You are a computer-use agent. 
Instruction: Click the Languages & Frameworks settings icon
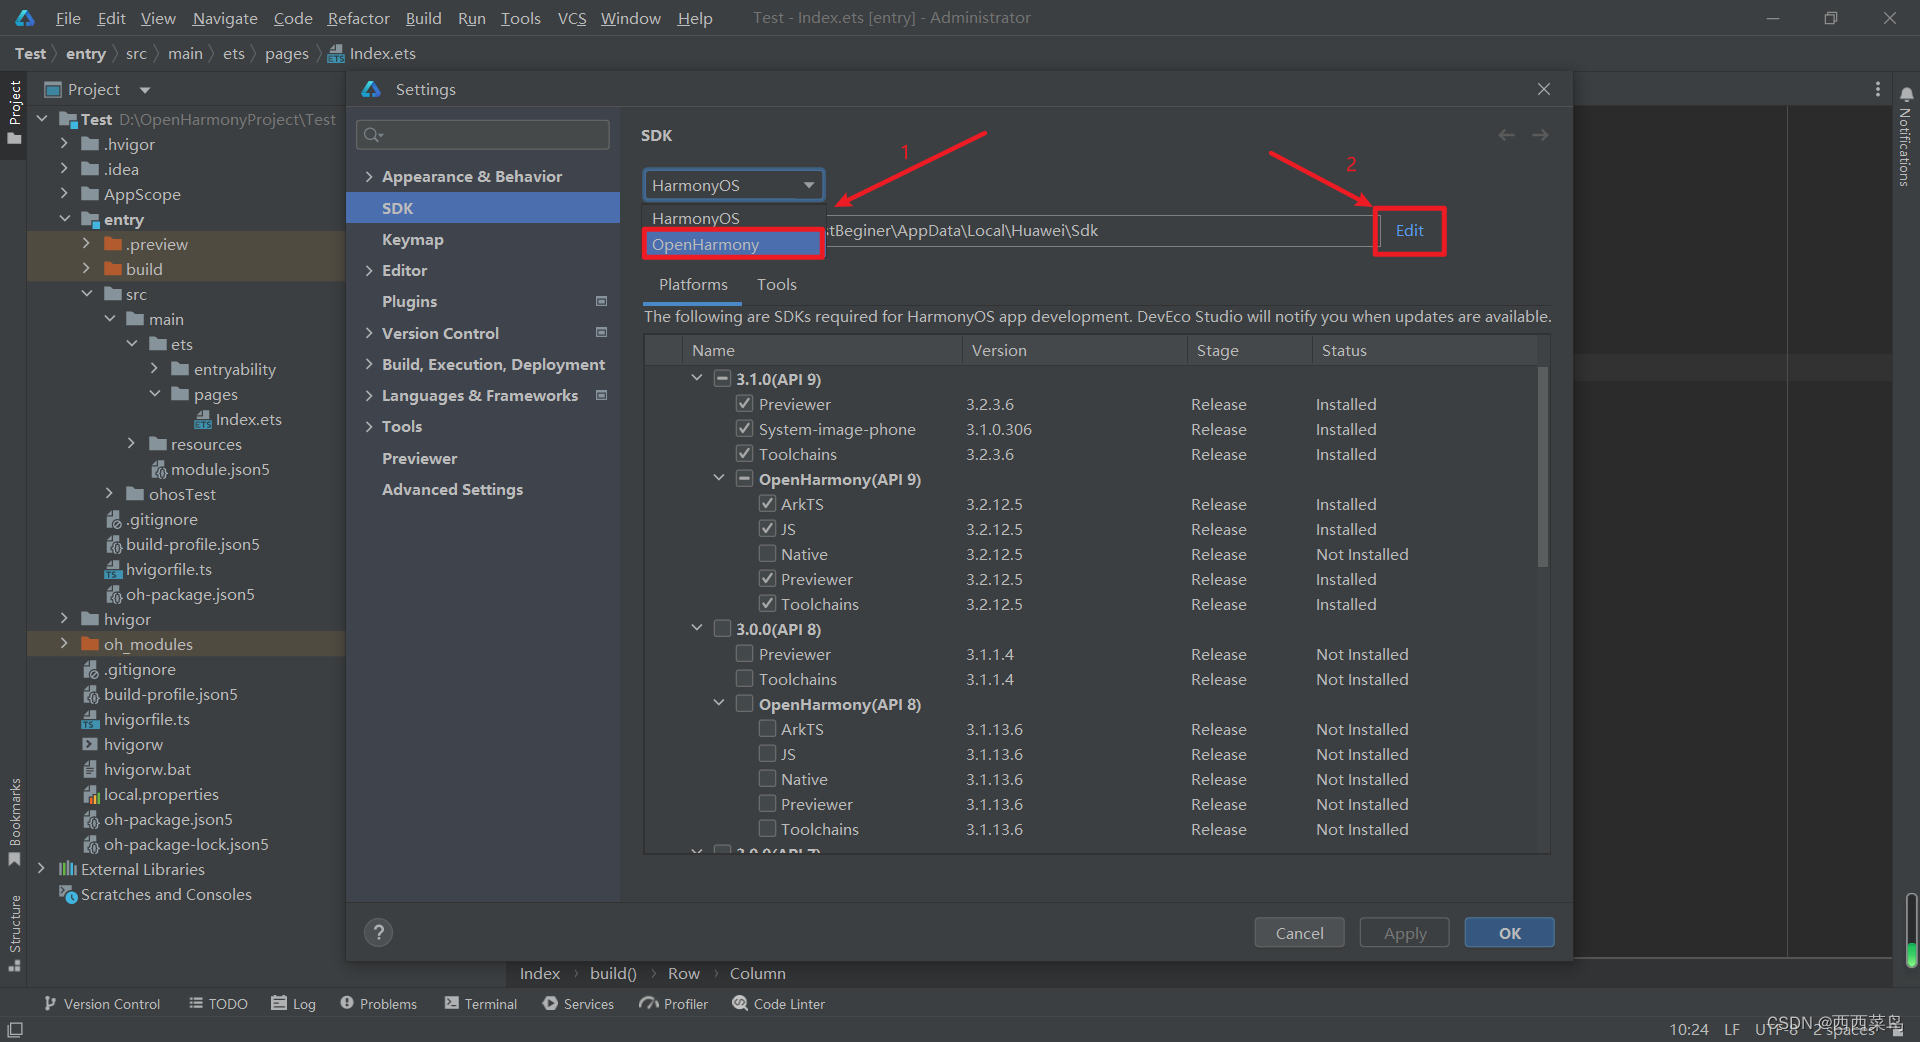click(602, 396)
